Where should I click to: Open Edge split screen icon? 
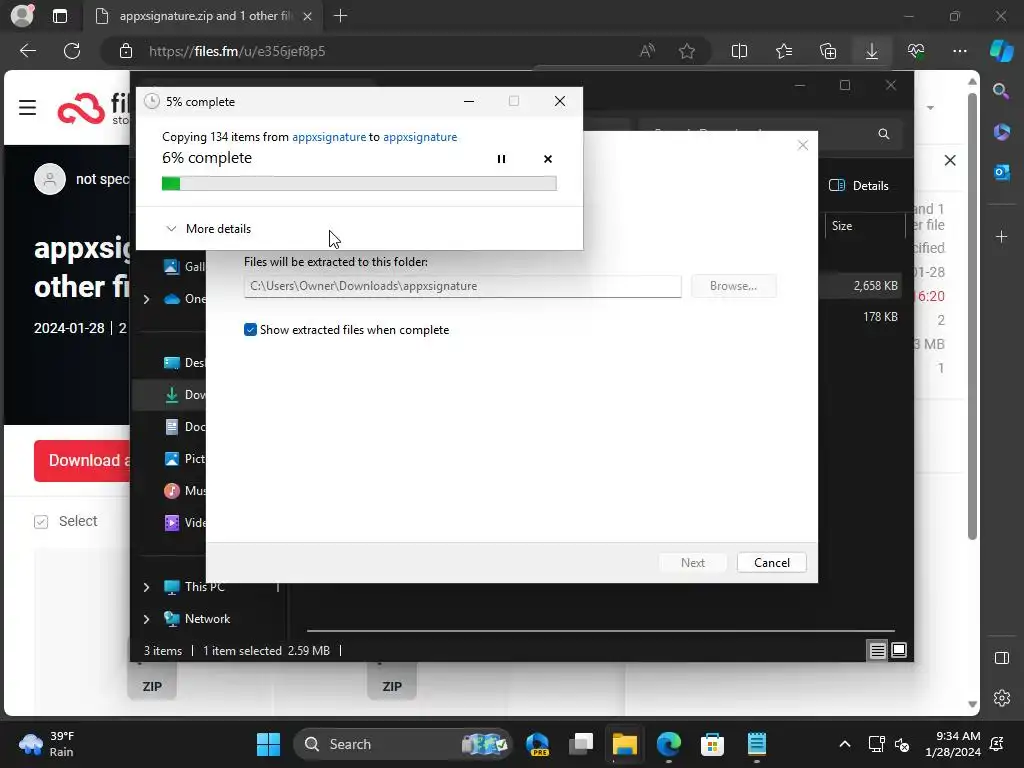(x=739, y=51)
